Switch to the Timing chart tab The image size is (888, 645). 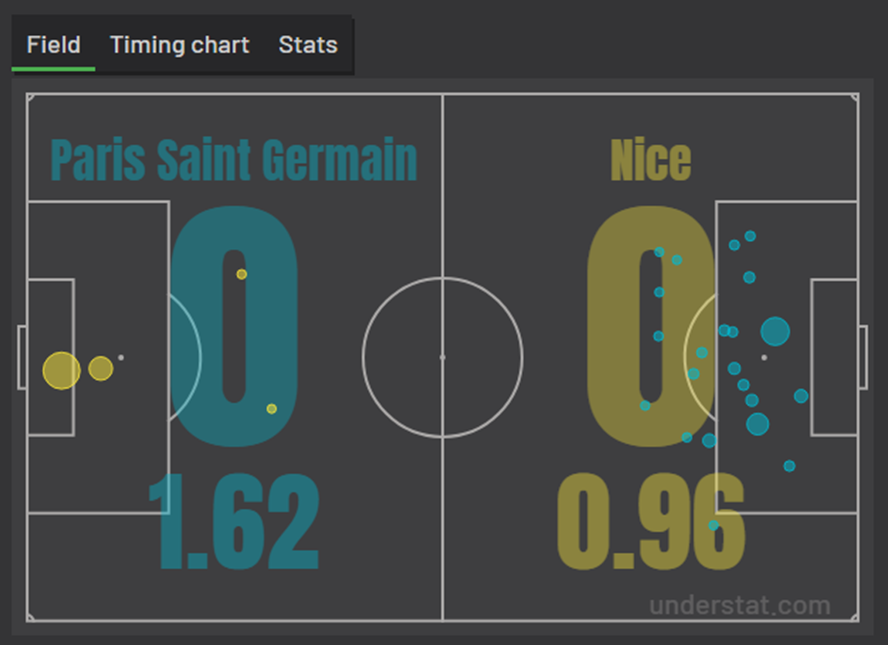click(180, 45)
